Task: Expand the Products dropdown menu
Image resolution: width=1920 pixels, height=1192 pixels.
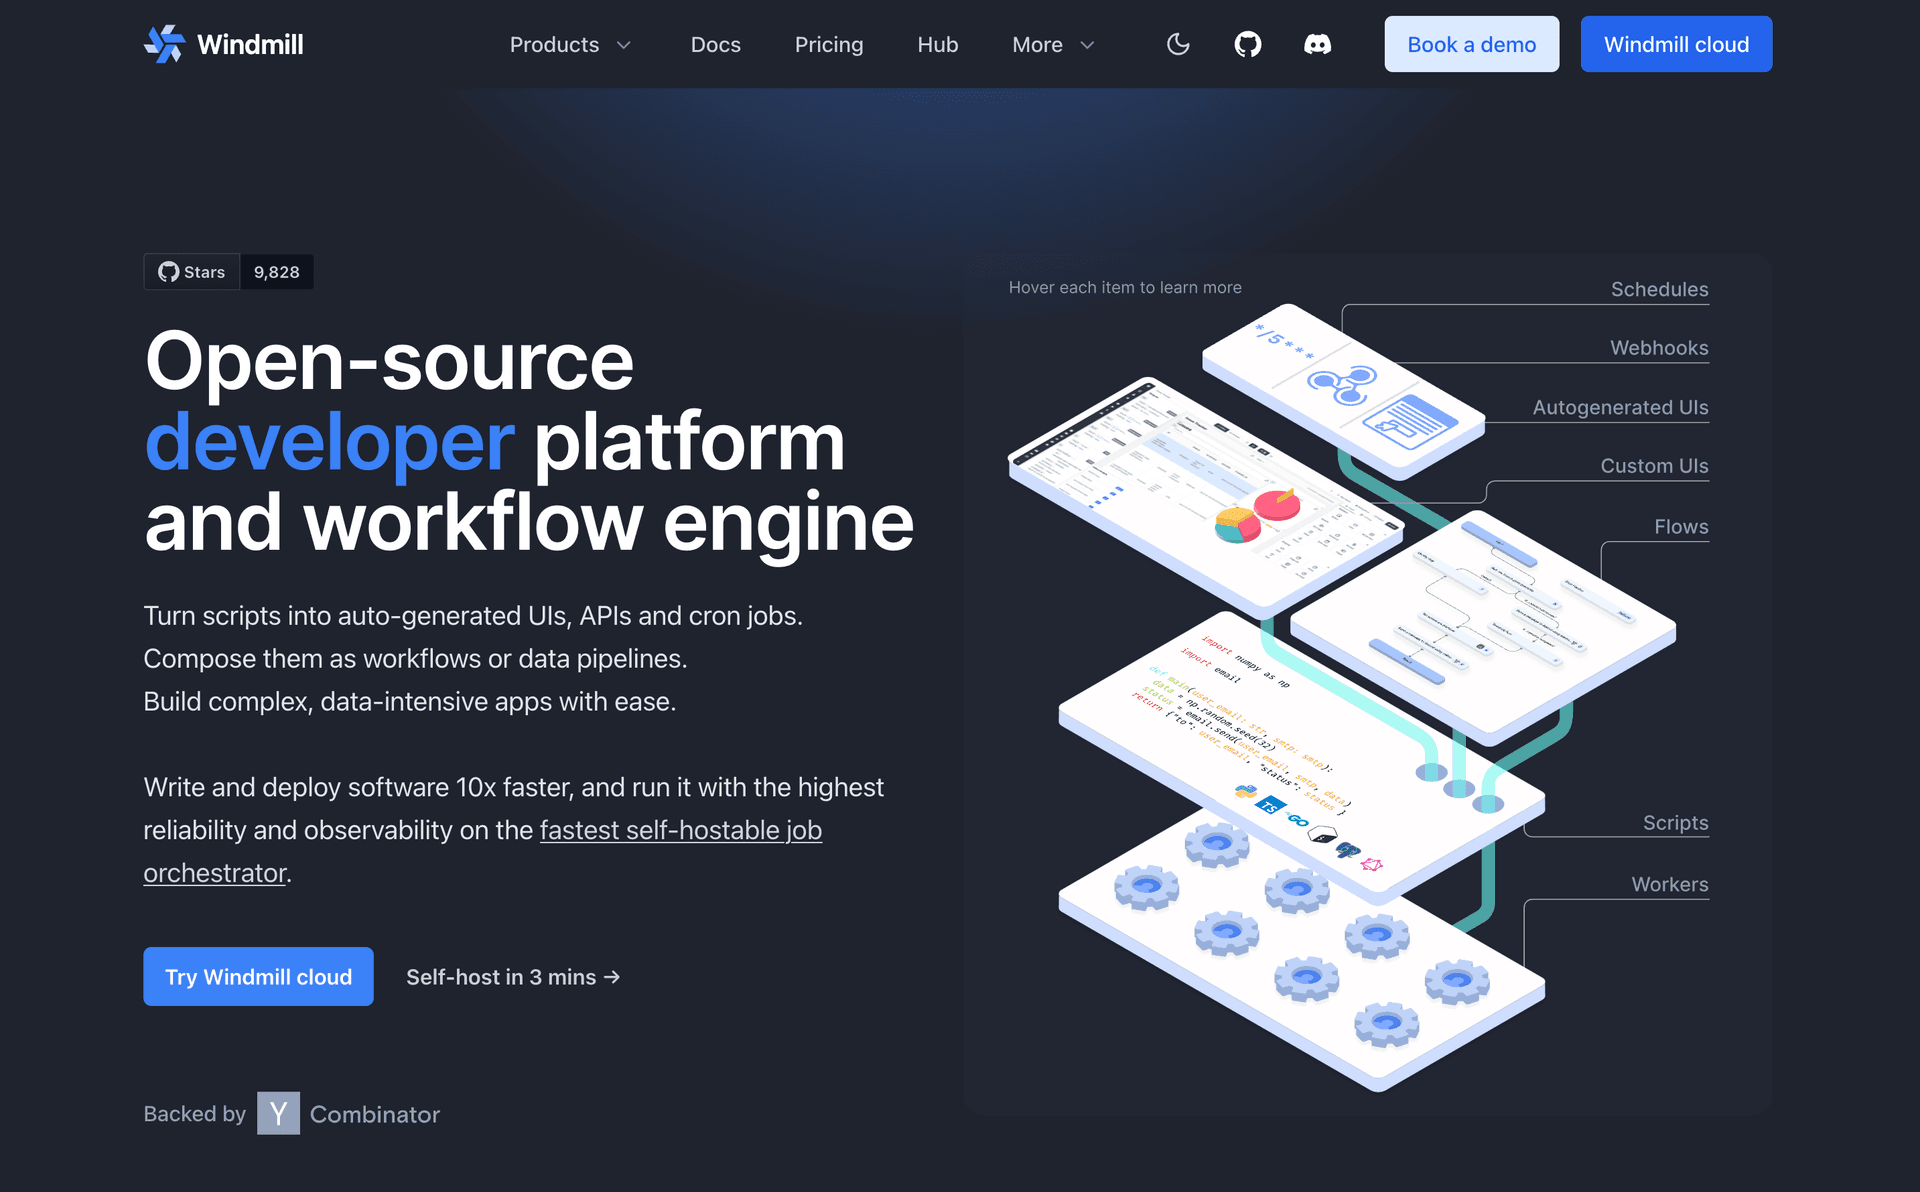Action: pyautogui.click(x=570, y=44)
